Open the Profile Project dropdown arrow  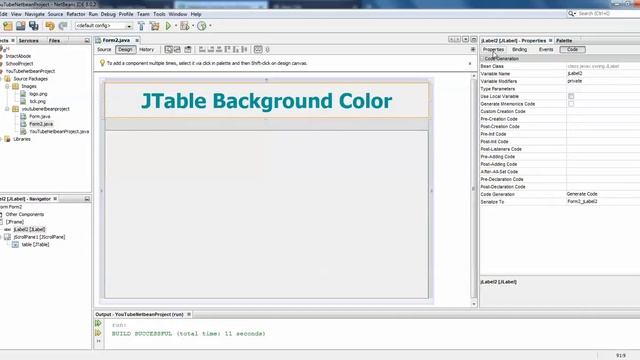[210, 26]
